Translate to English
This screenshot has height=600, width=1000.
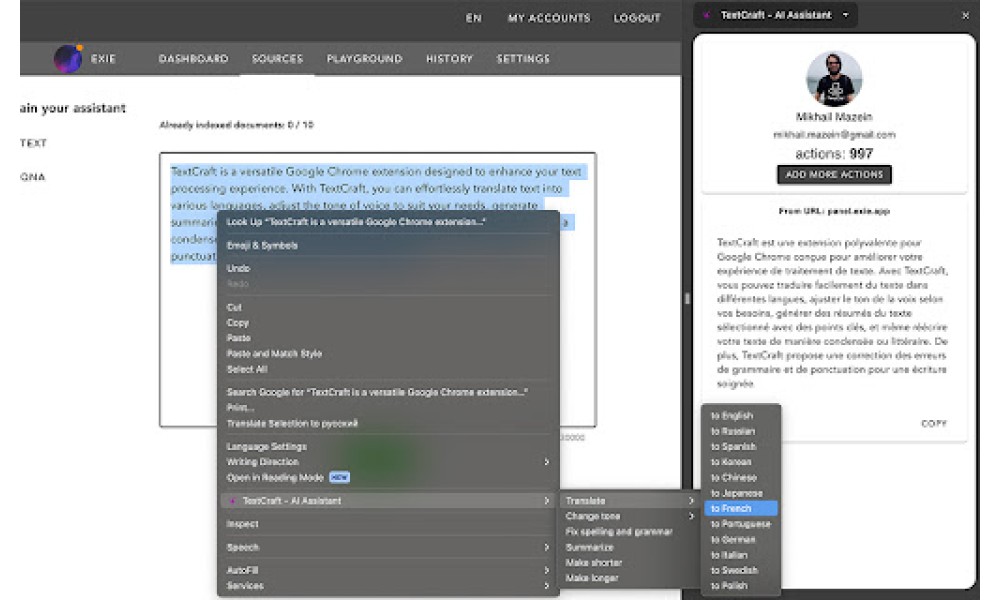click(741, 416)
